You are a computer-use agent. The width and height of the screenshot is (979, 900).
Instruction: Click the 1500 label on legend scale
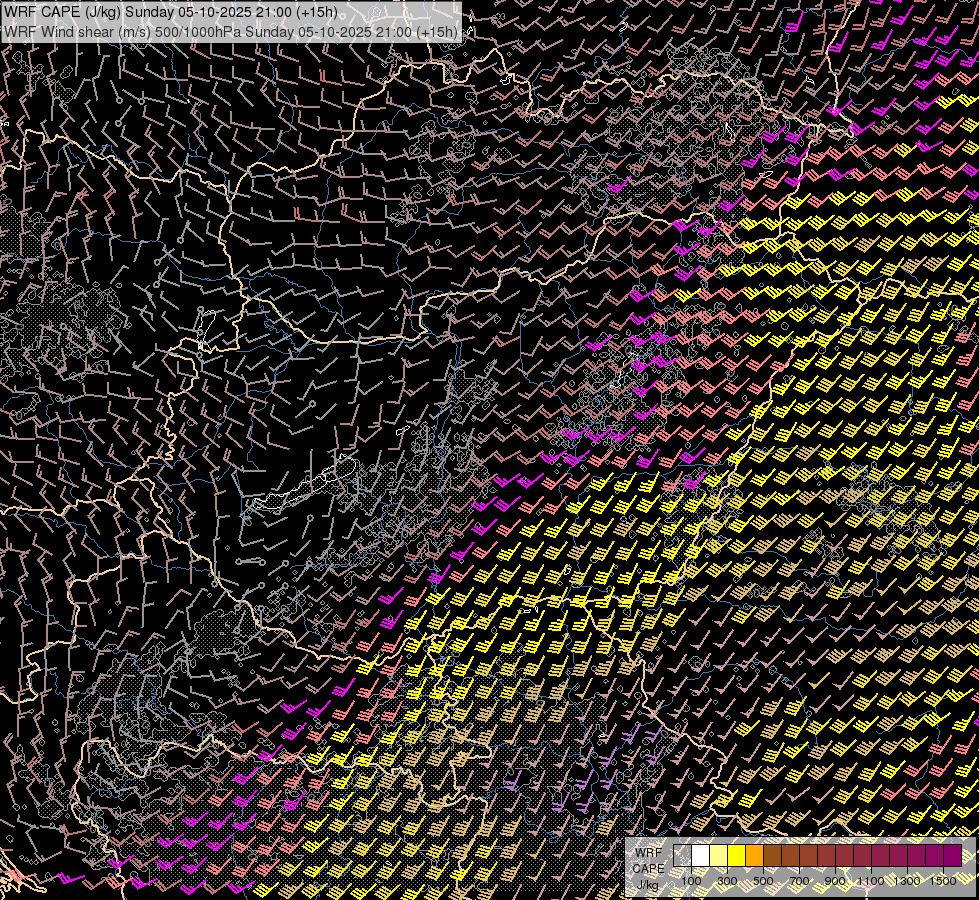[943, 881]
